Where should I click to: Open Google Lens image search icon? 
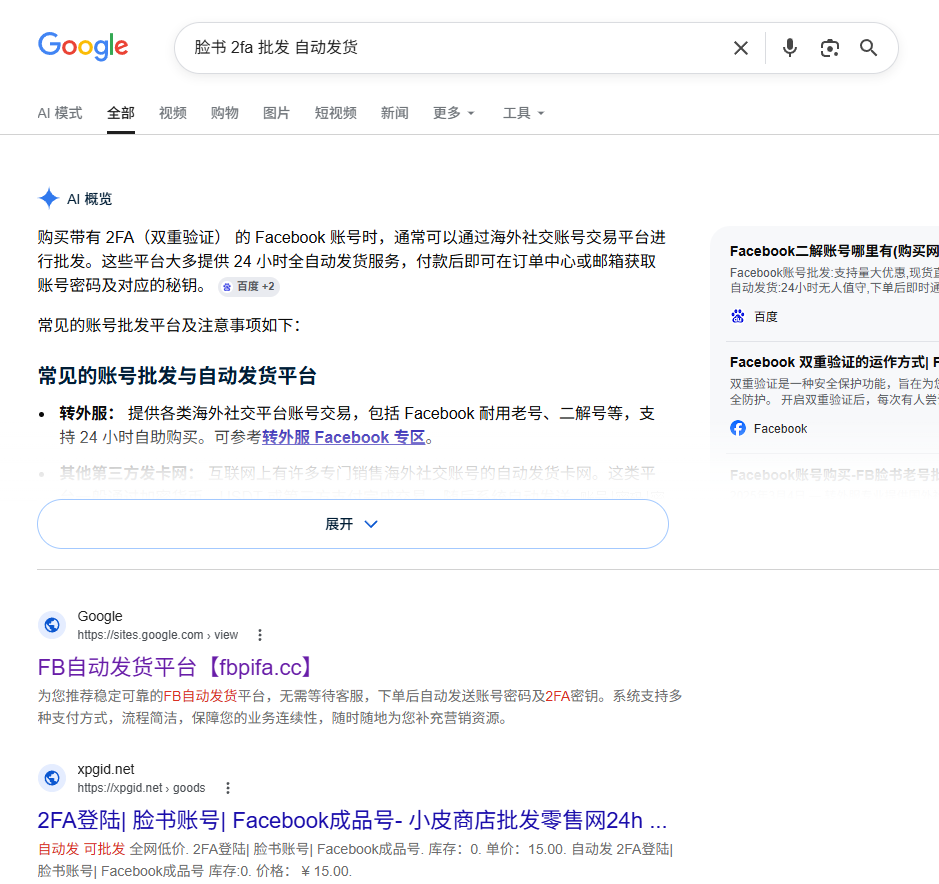pyautogui.click(x=829, y=48)
